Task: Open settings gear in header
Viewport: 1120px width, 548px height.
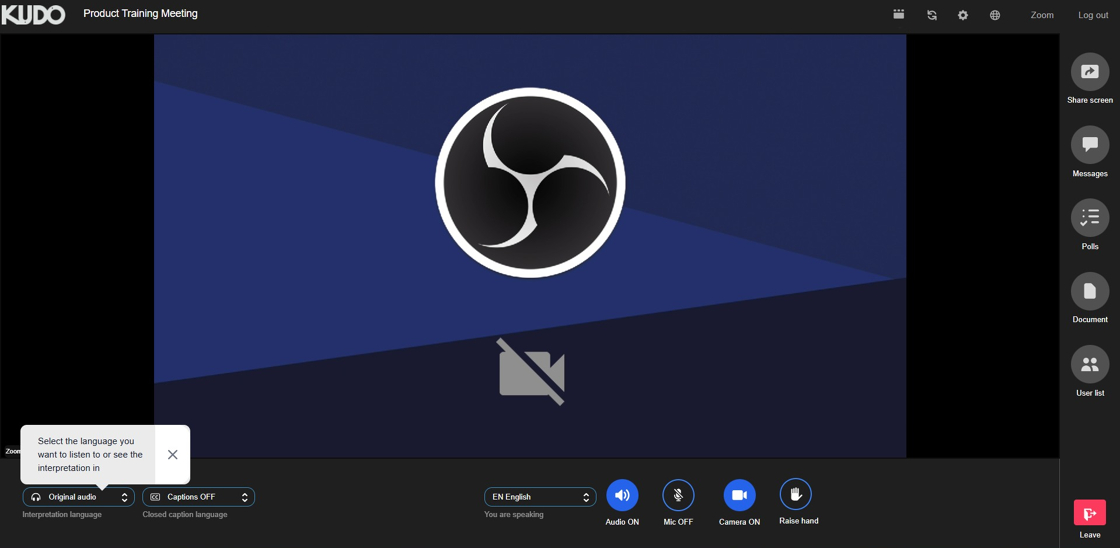Action: [x=963, y=15]
